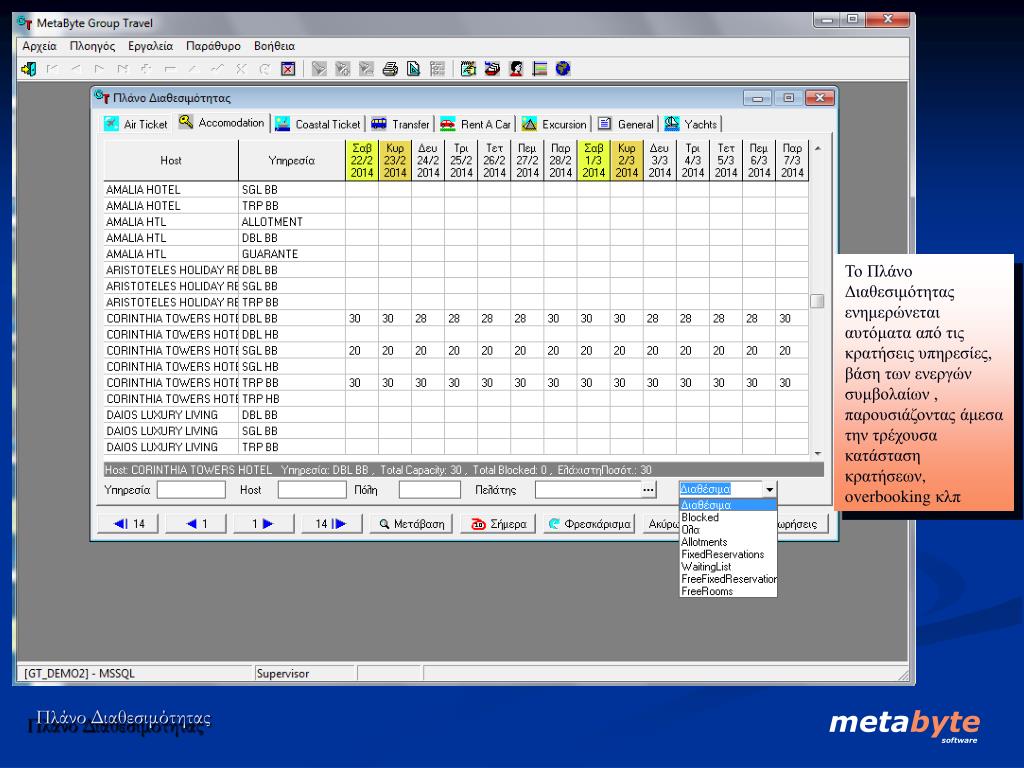
Task: Jump back 14 days with the button
Action: pos(129,524)
